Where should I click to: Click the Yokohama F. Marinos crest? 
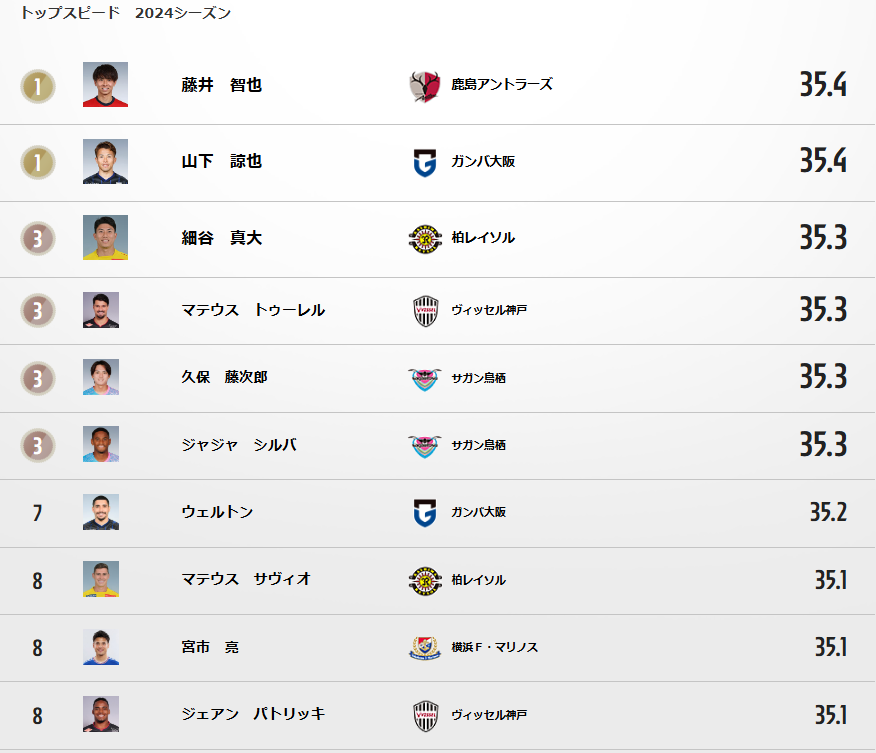pyautogui.click(x=425, y=648)
